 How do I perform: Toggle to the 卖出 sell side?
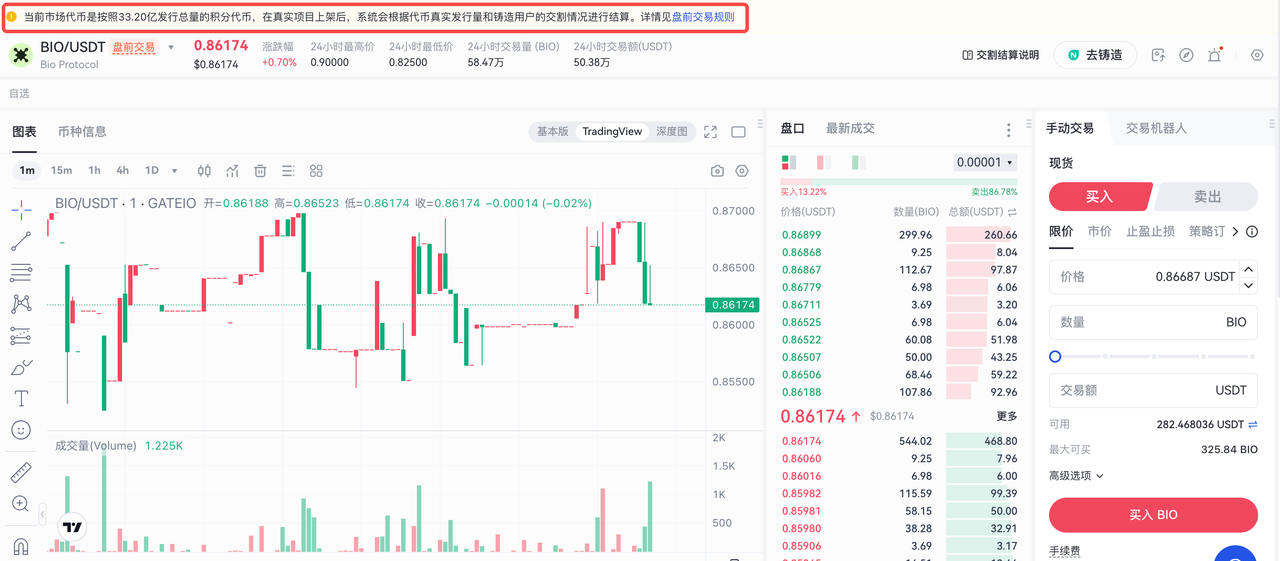coord(1207,197)
